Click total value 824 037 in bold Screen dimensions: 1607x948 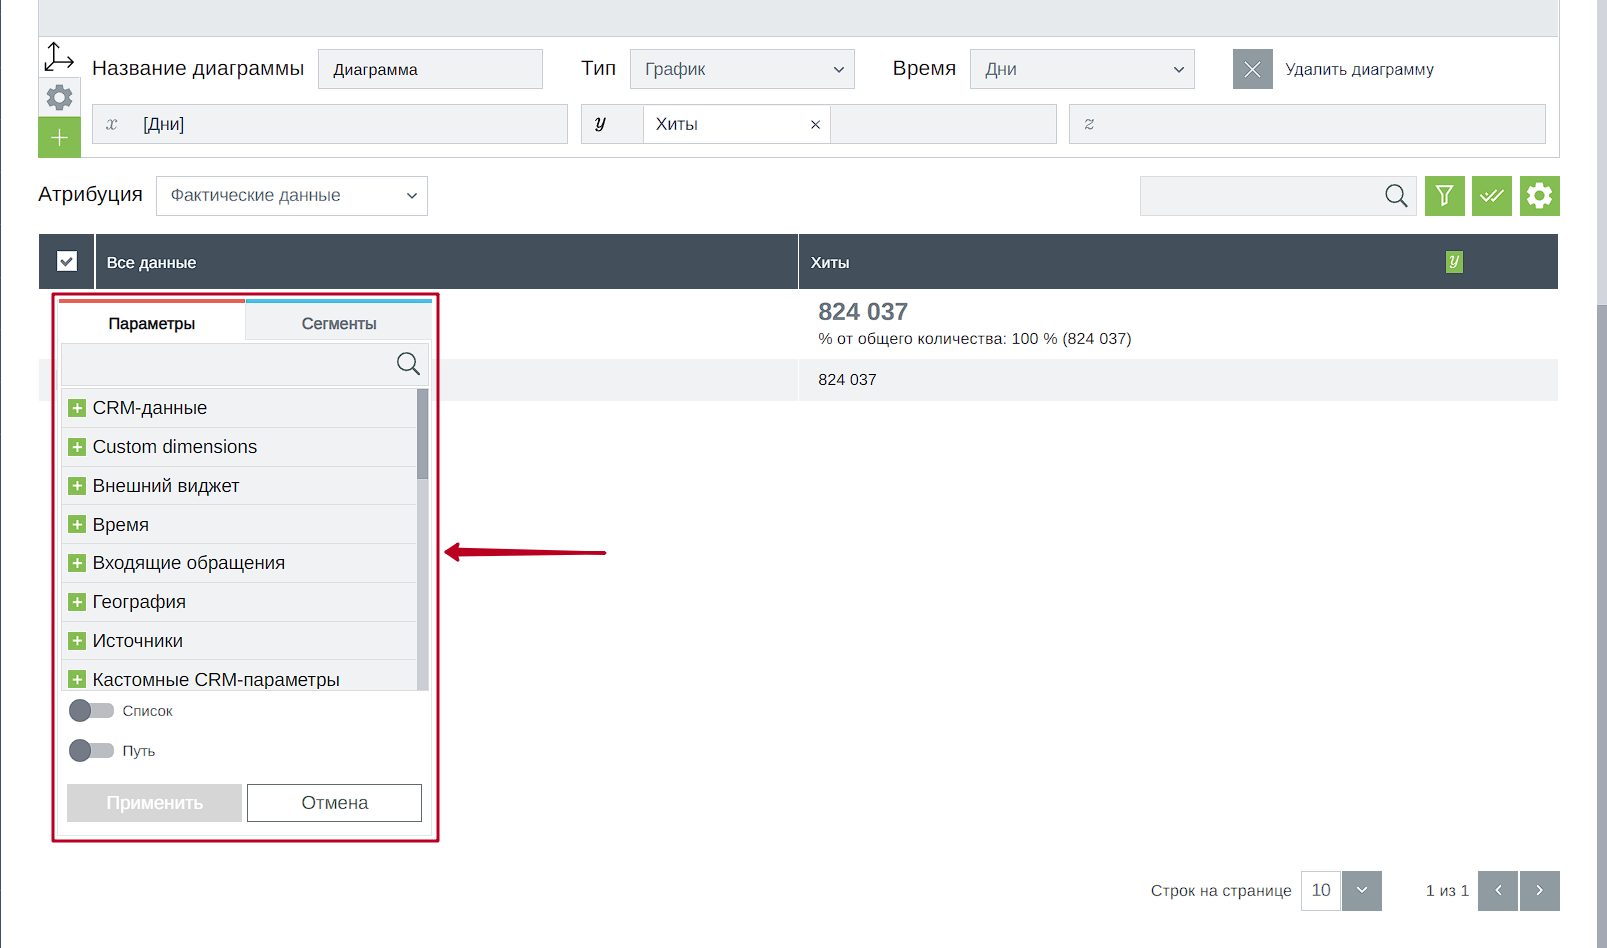click(x=863, y=312)
